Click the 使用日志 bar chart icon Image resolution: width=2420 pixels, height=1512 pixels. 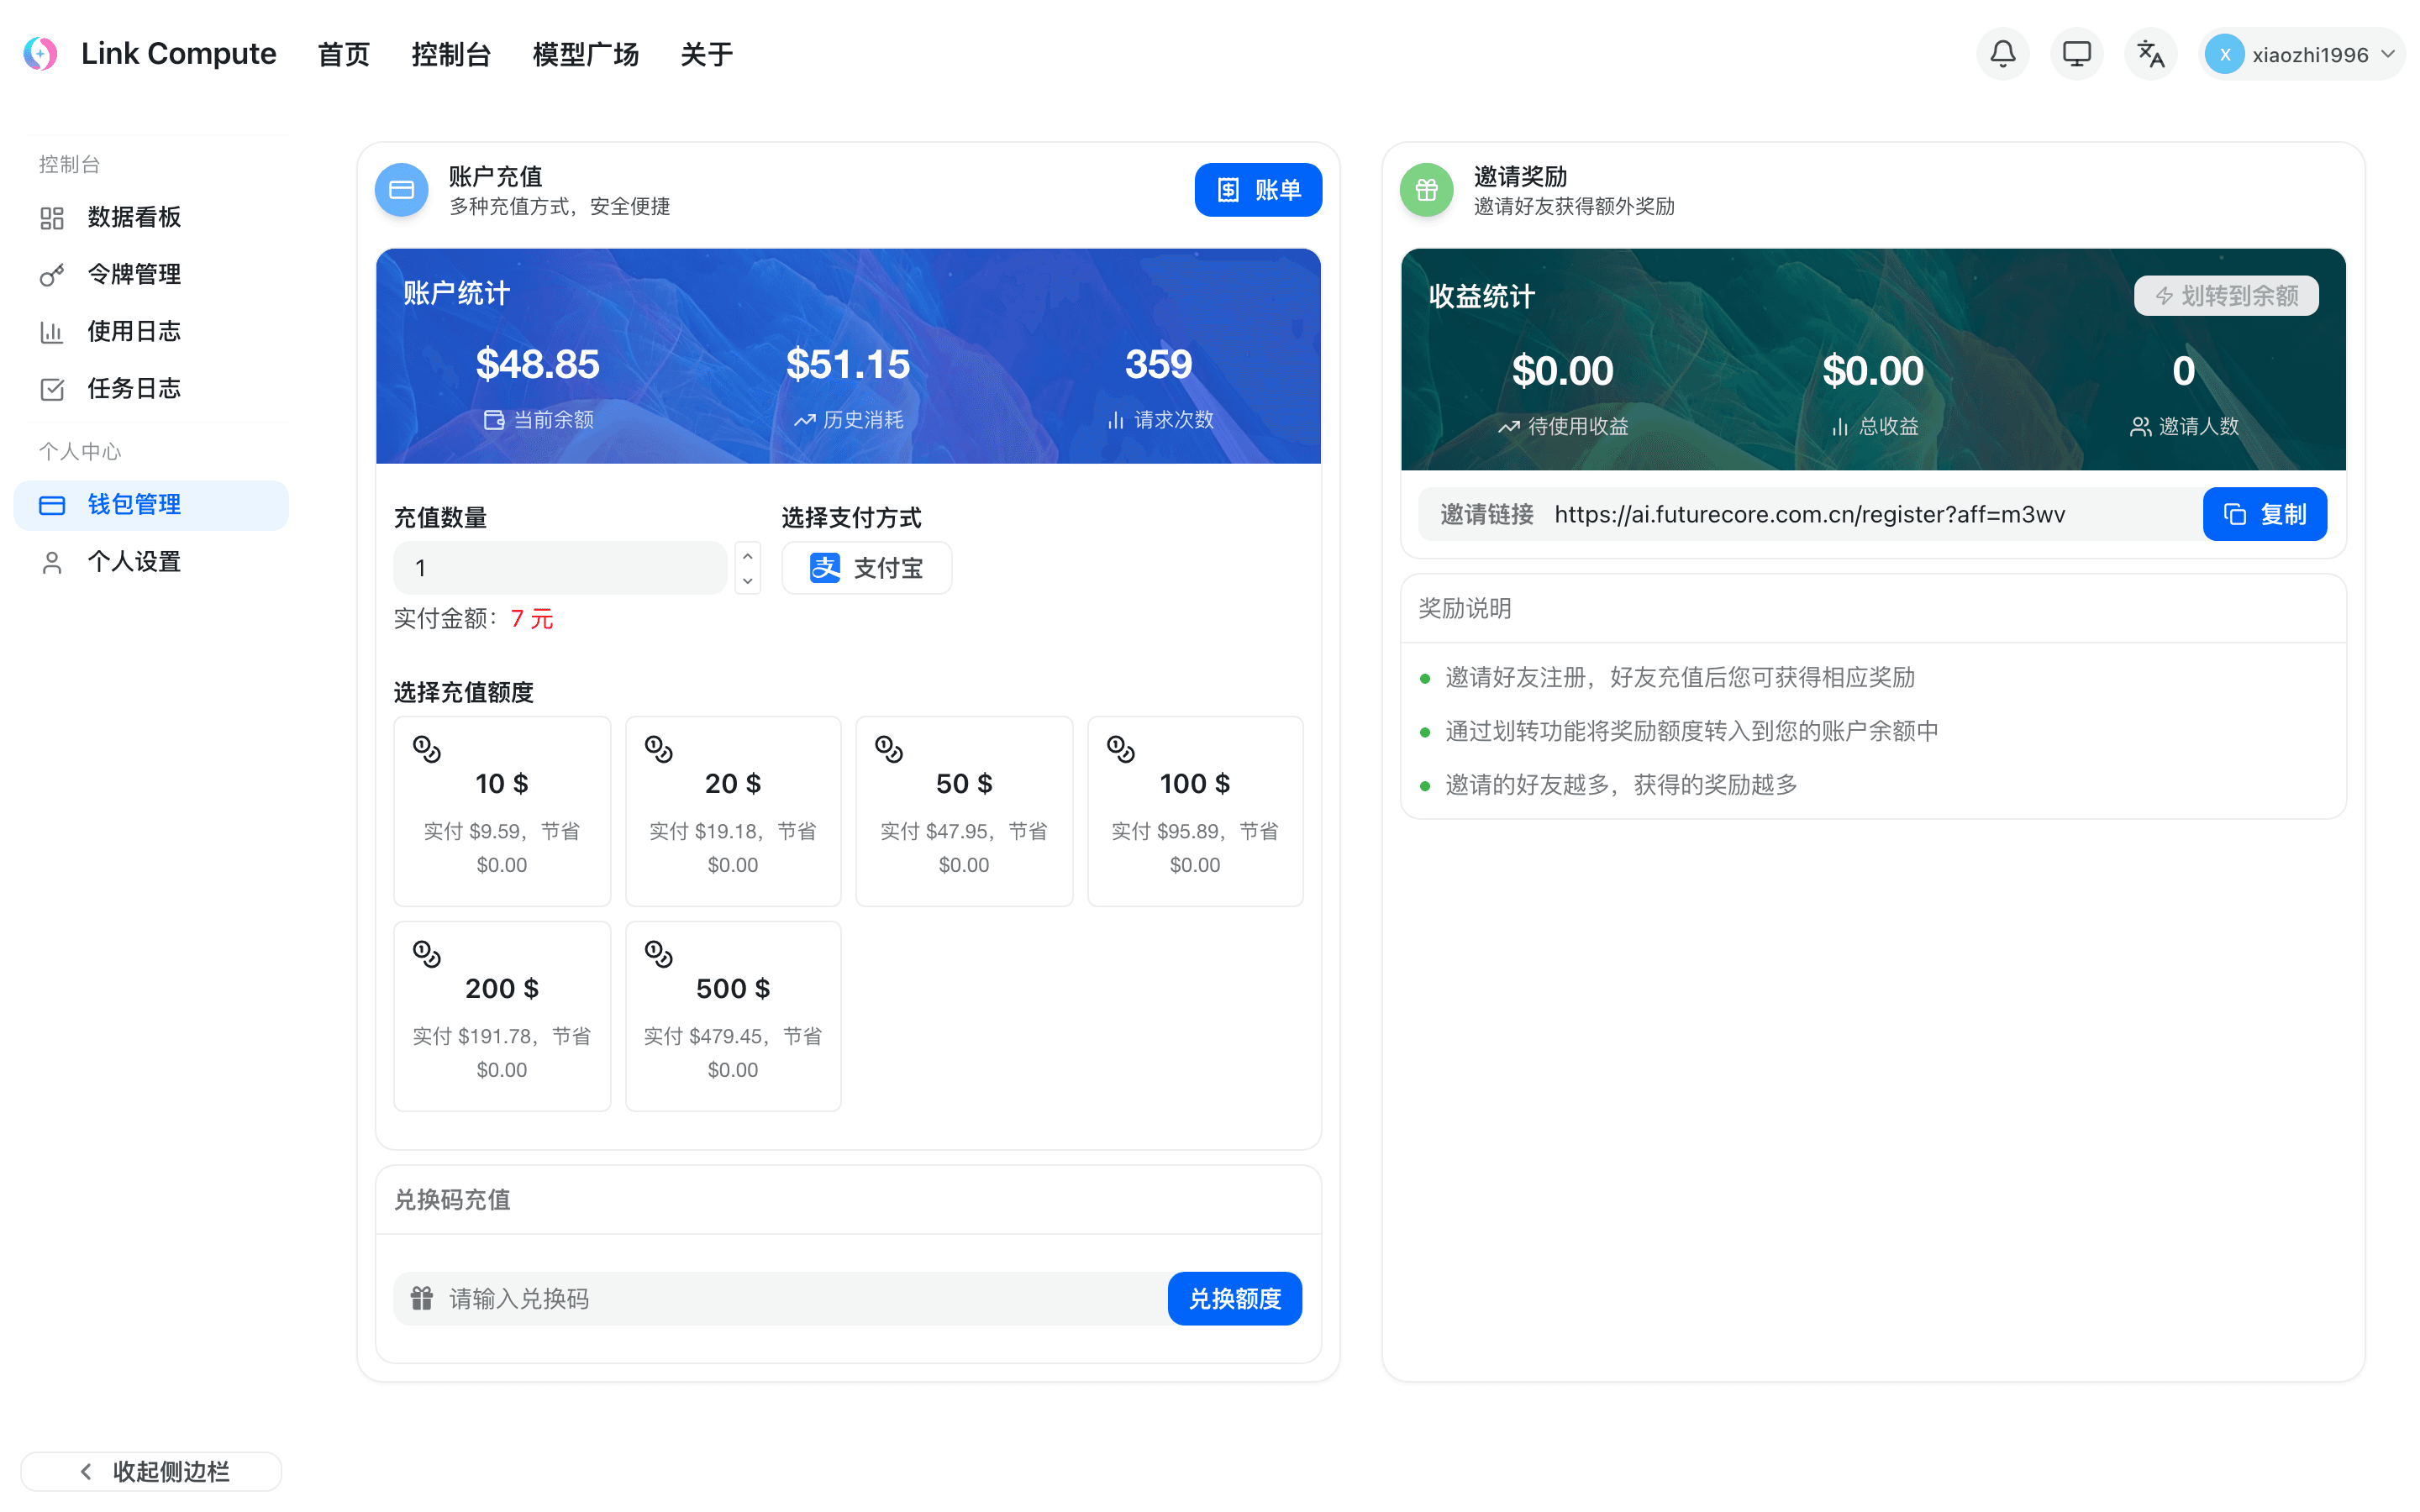click(52, 332)
